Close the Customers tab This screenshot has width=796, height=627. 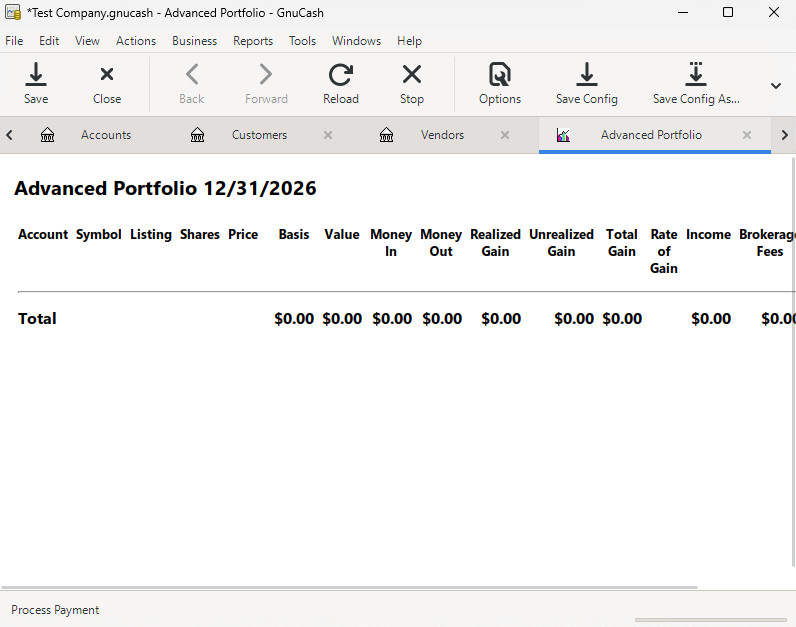(328, 135)
